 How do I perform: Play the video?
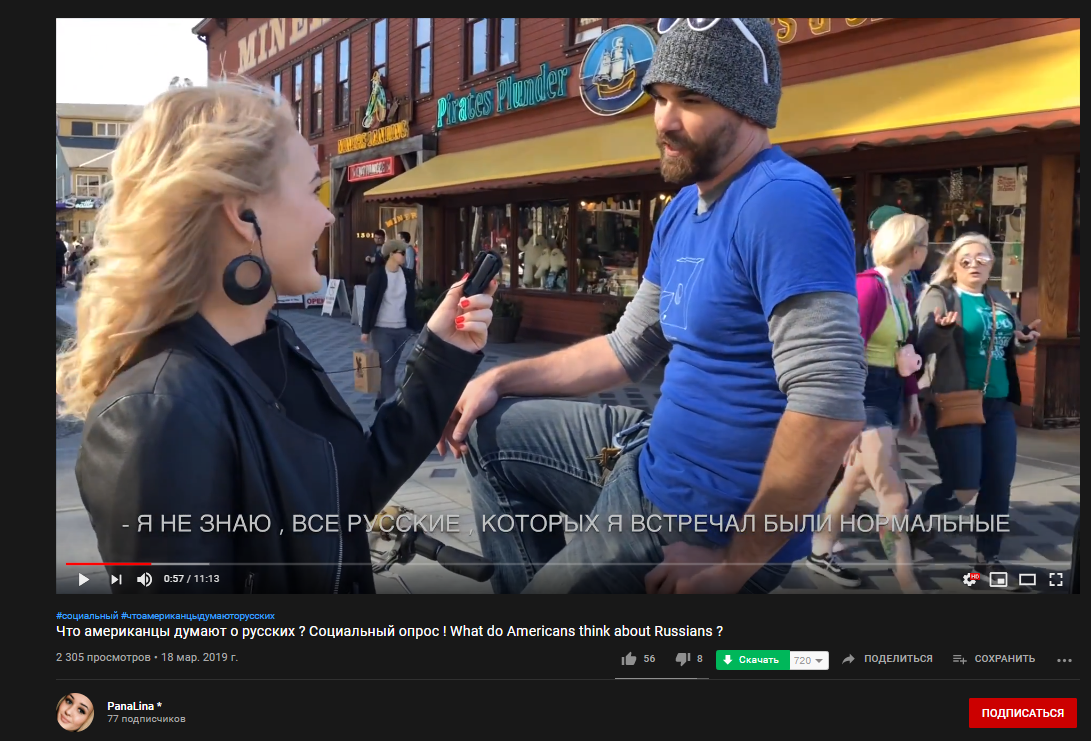[x=84, y=578]
